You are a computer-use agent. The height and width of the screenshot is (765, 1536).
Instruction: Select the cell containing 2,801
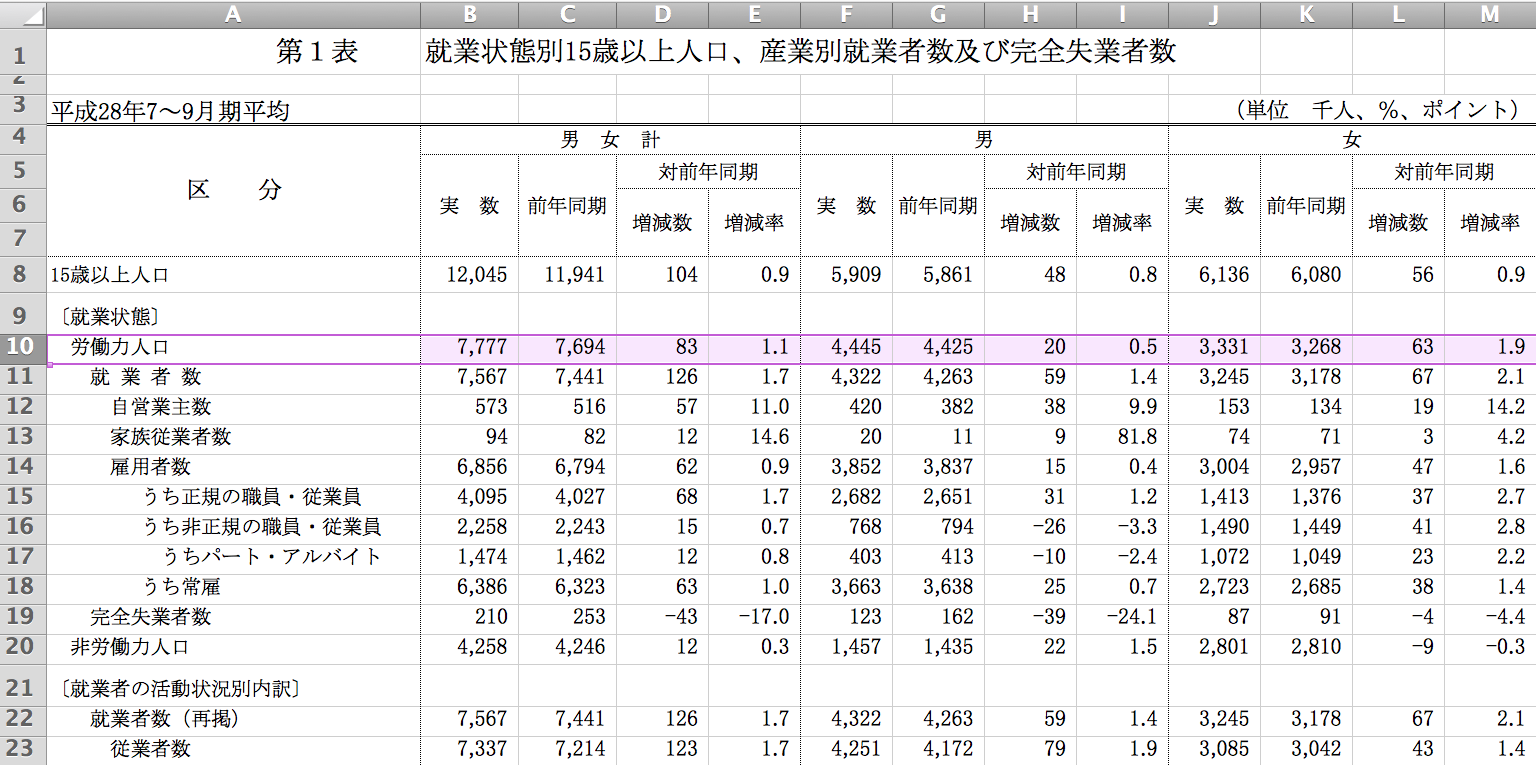pos(1214,647)
